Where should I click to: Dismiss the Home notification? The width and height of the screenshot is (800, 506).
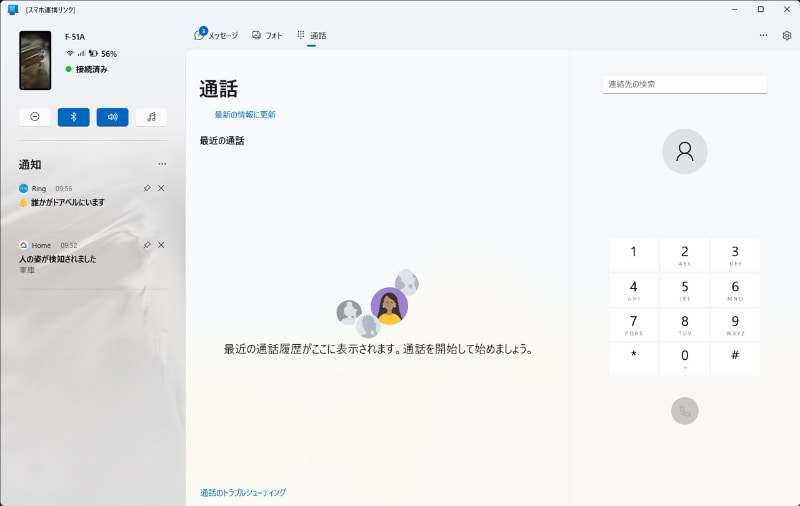click(x=161, y=245)
